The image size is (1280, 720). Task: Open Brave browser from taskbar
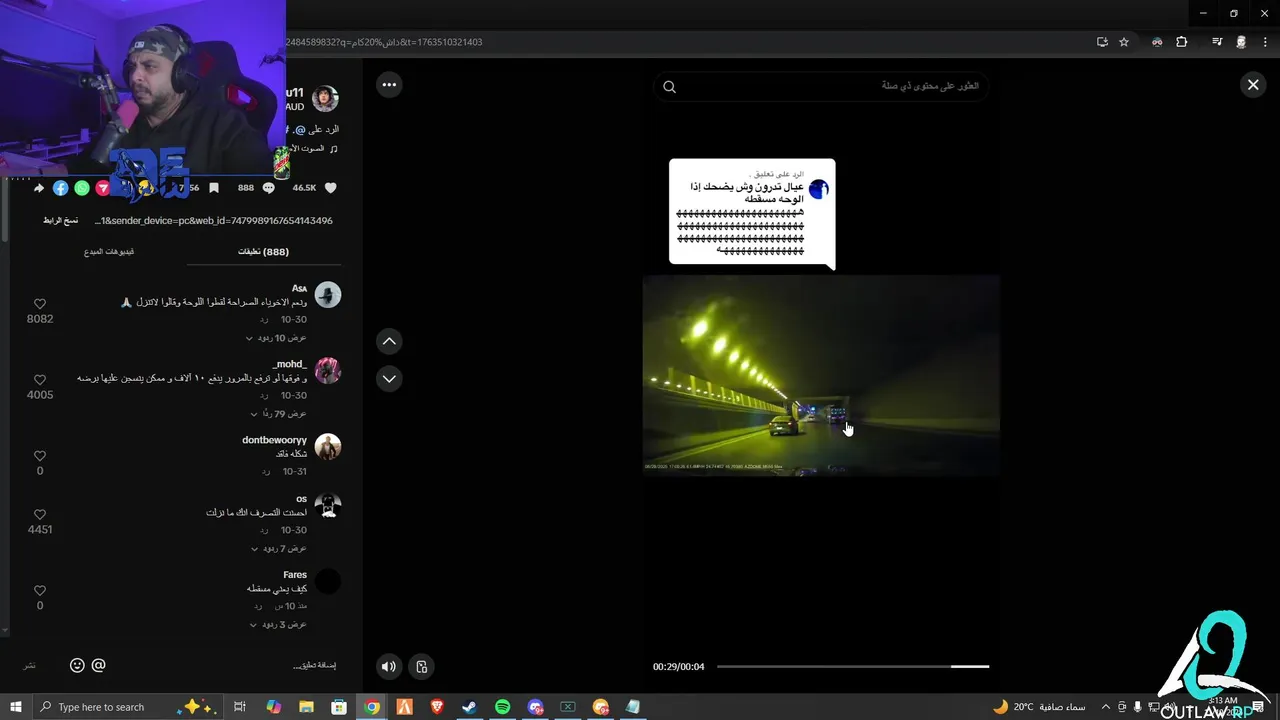(437, 707)
